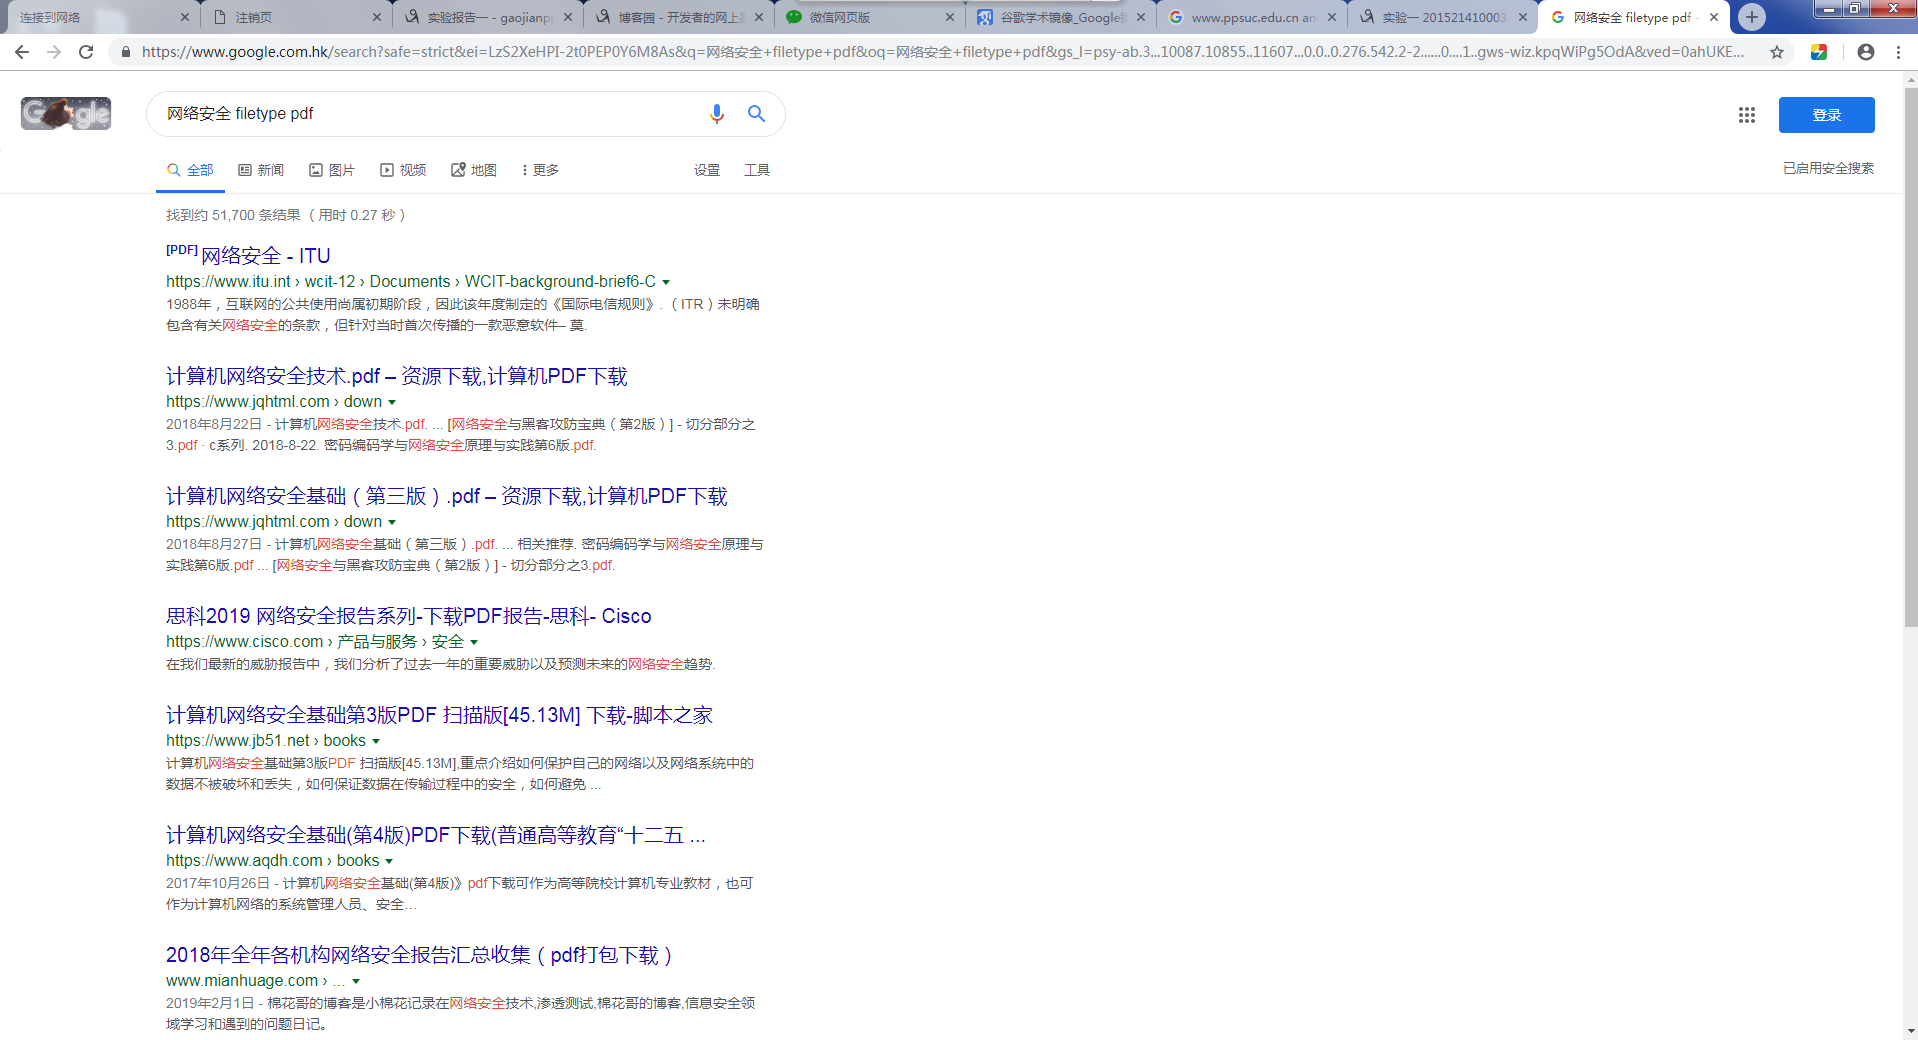Open the 网络安全 - ITU PDF result

(265, 256)
